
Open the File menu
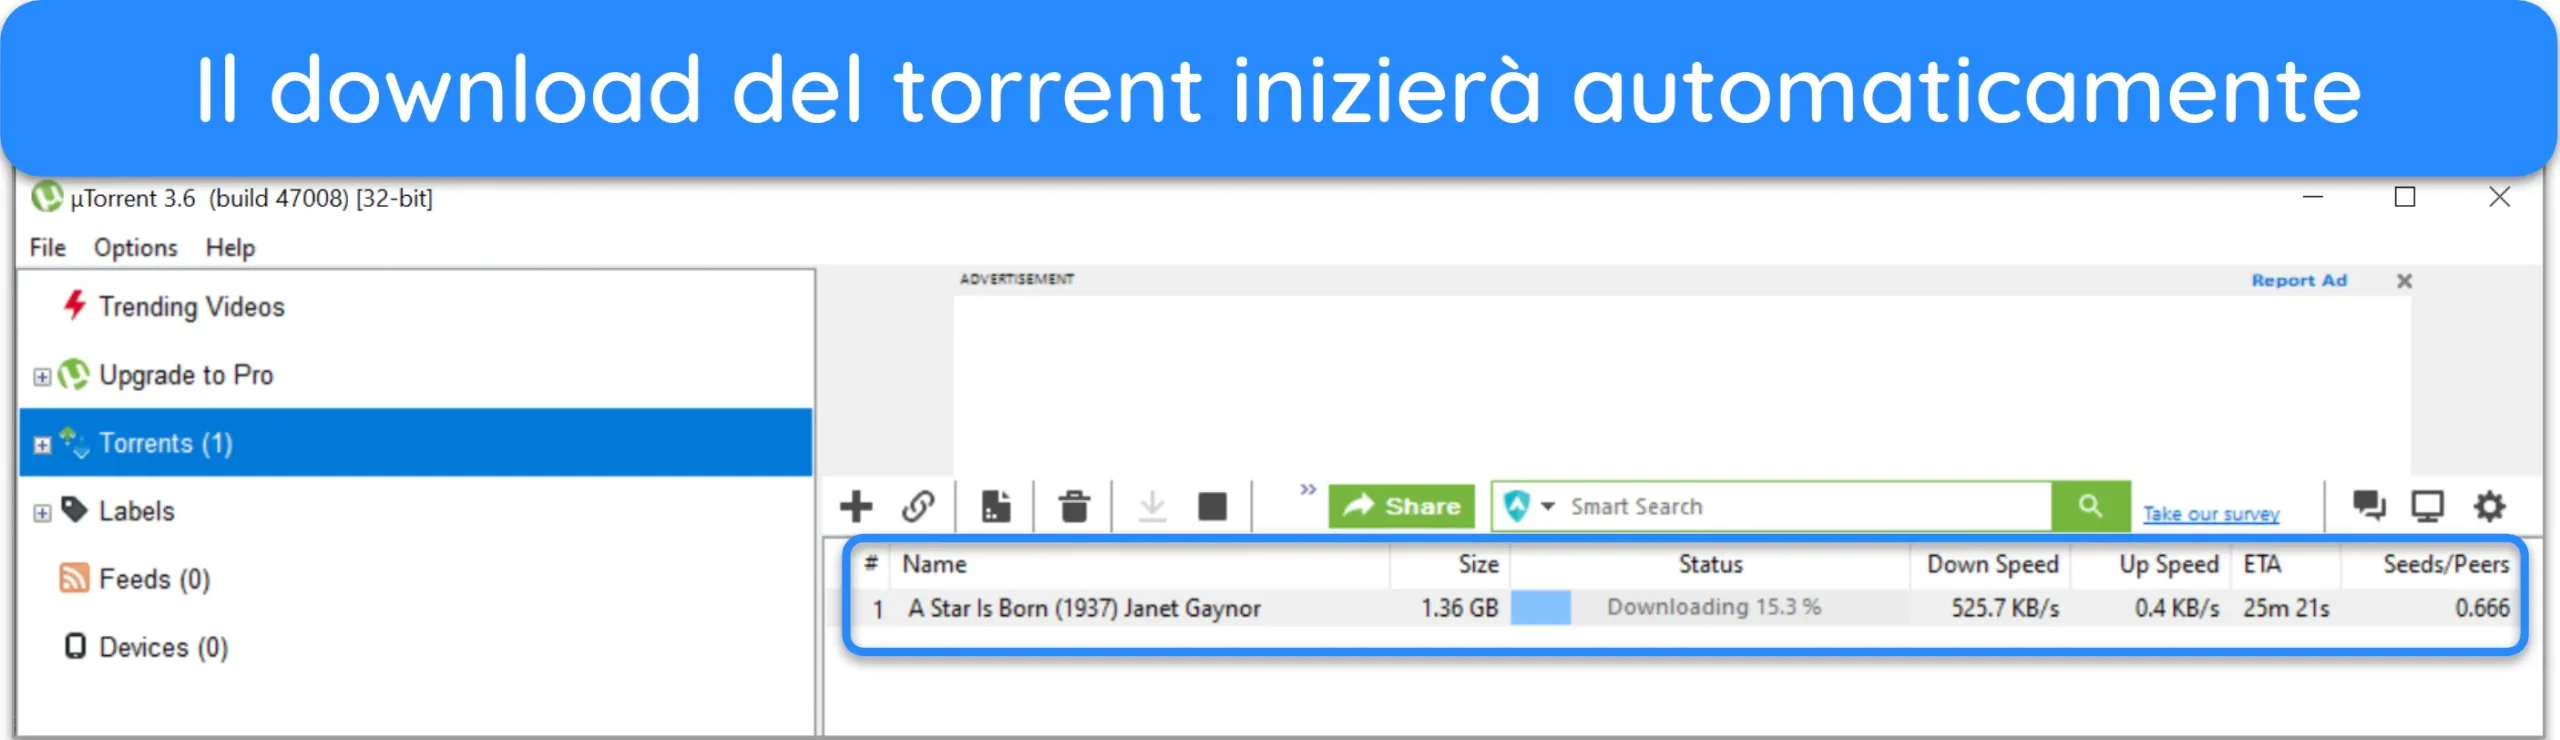tap(48, 247)
